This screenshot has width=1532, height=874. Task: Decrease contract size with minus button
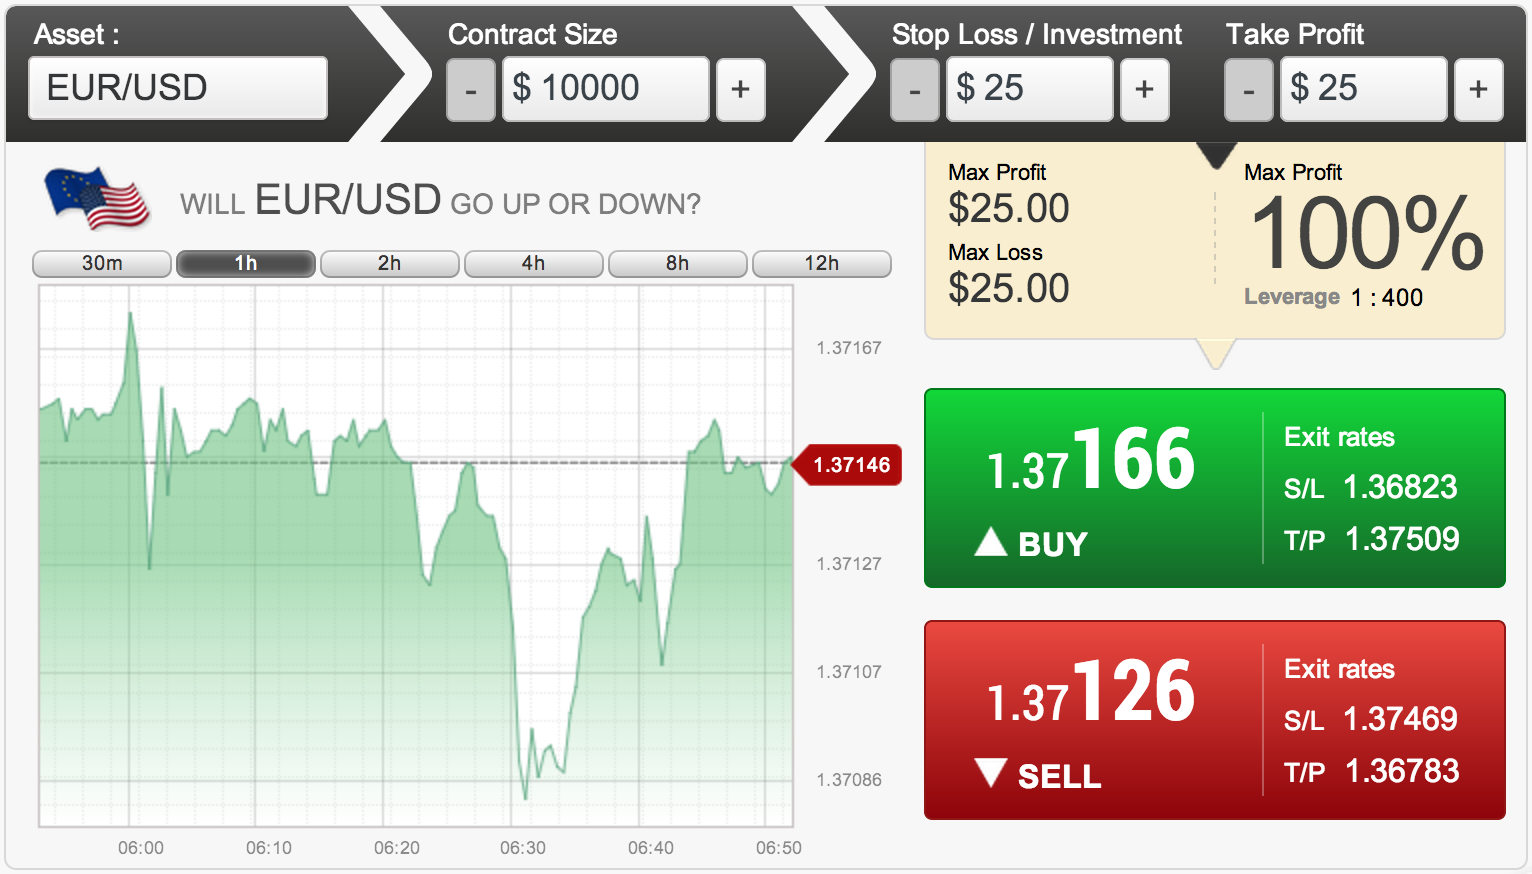pyautogui.click(x=470, y=89)
